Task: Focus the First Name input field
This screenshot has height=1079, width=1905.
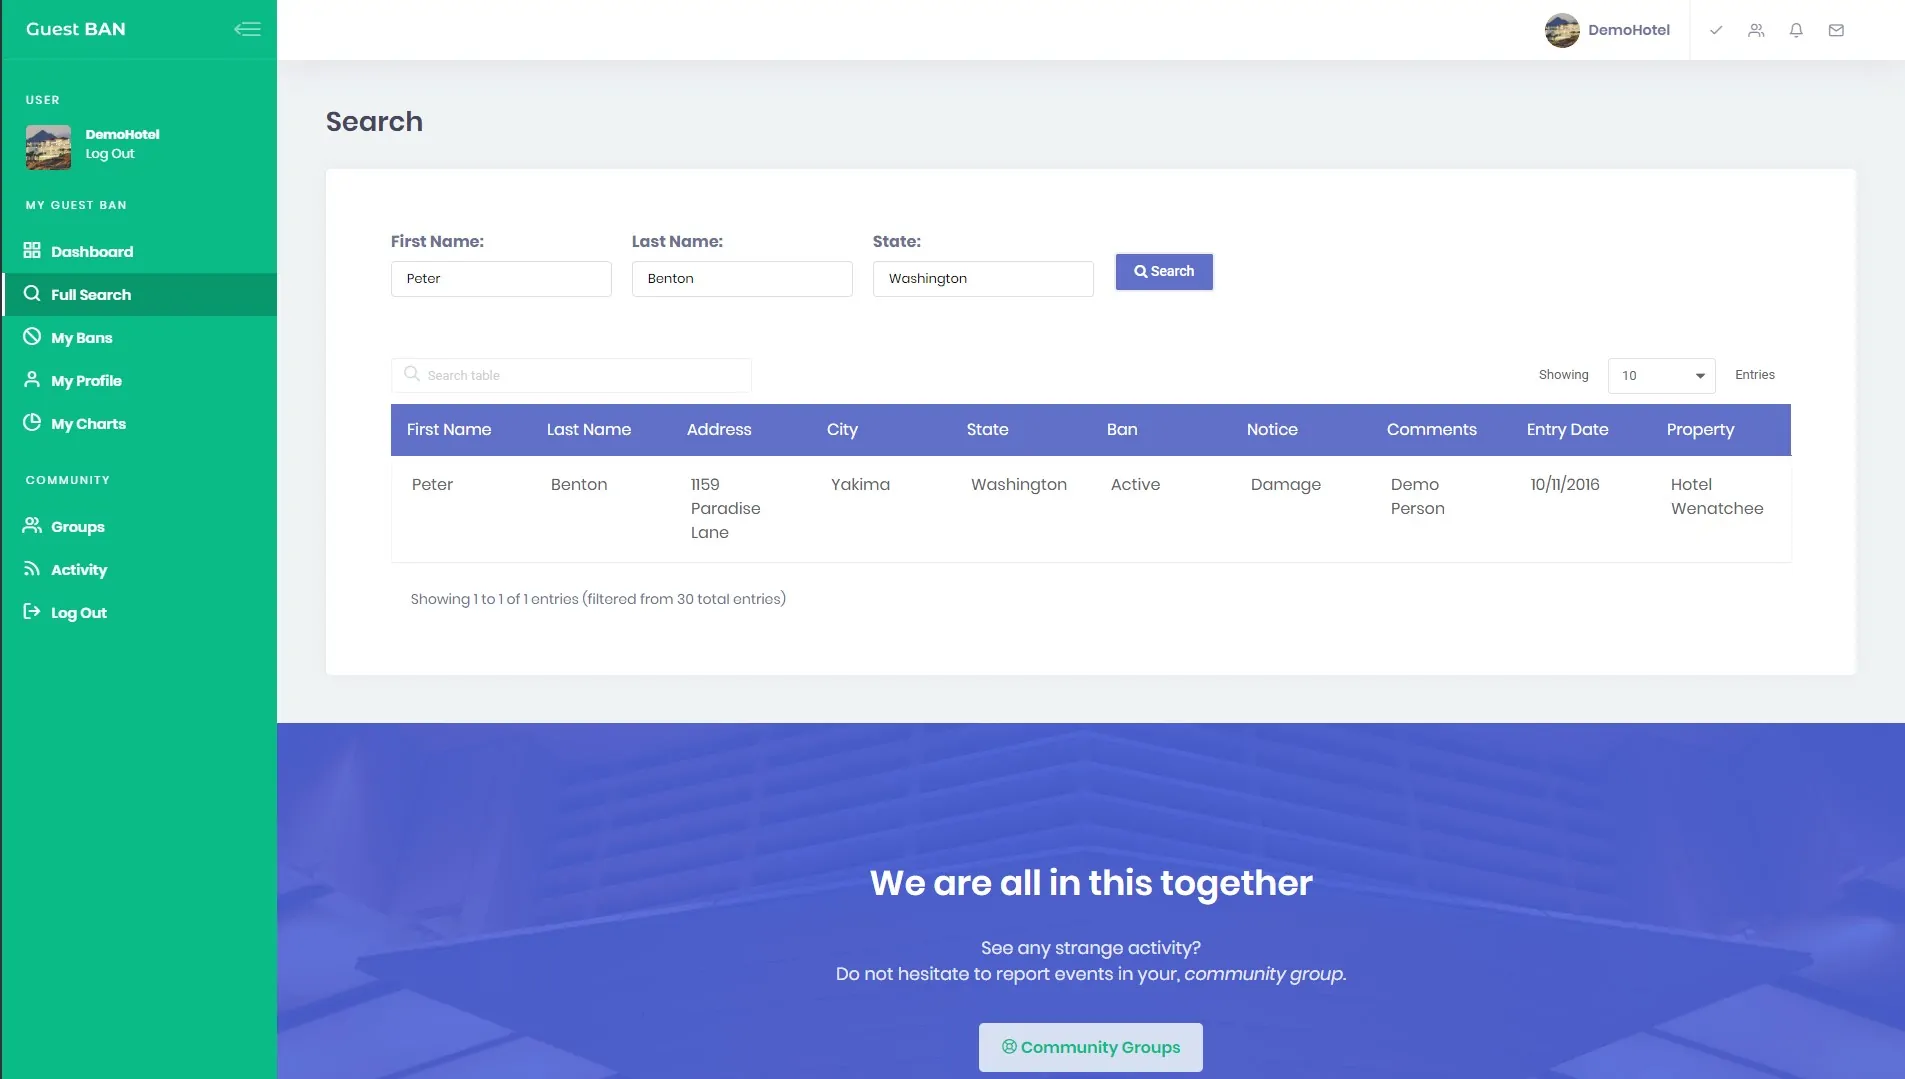Action: click(x=501, y=279)
